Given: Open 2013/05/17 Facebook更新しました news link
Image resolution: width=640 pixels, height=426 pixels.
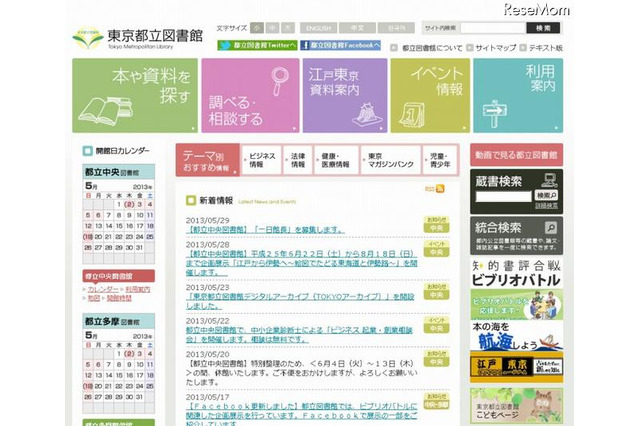Looking at the screenshot, I should [301, 415].
